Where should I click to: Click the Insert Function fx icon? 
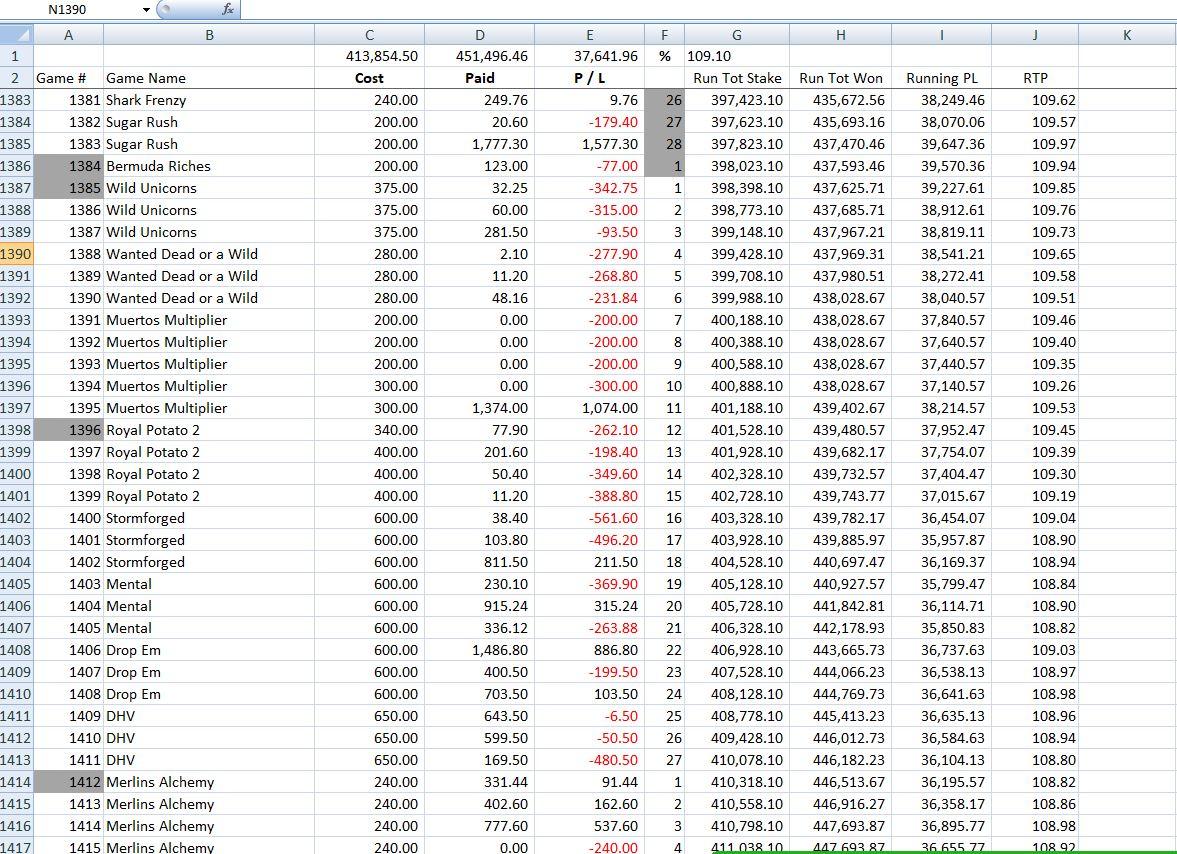[227, 9]
